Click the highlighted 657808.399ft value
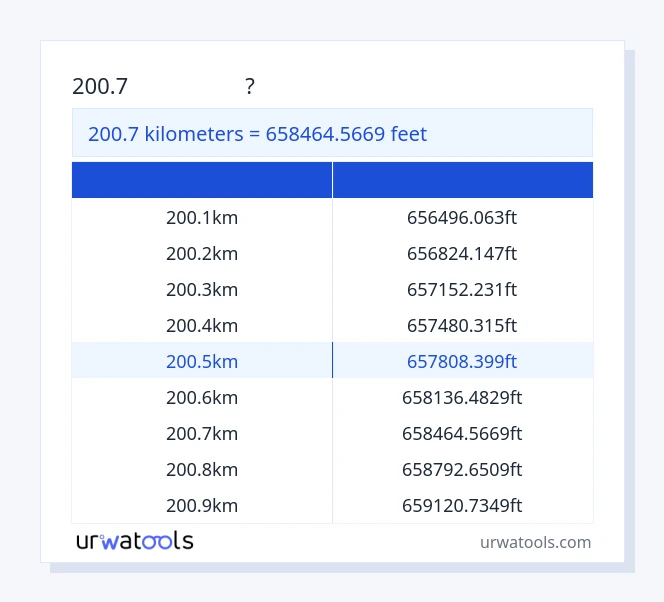The height and width of the screenshot is (602, 664). tap(462, 361)
